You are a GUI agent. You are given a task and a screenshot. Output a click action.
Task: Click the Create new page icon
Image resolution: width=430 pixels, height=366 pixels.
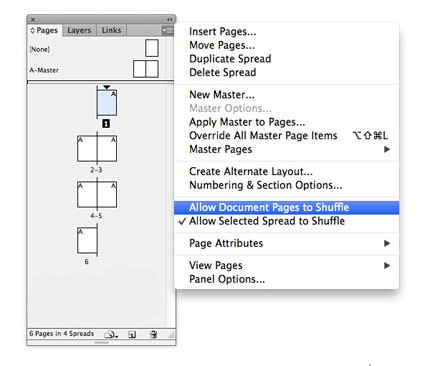pos(132,334)
